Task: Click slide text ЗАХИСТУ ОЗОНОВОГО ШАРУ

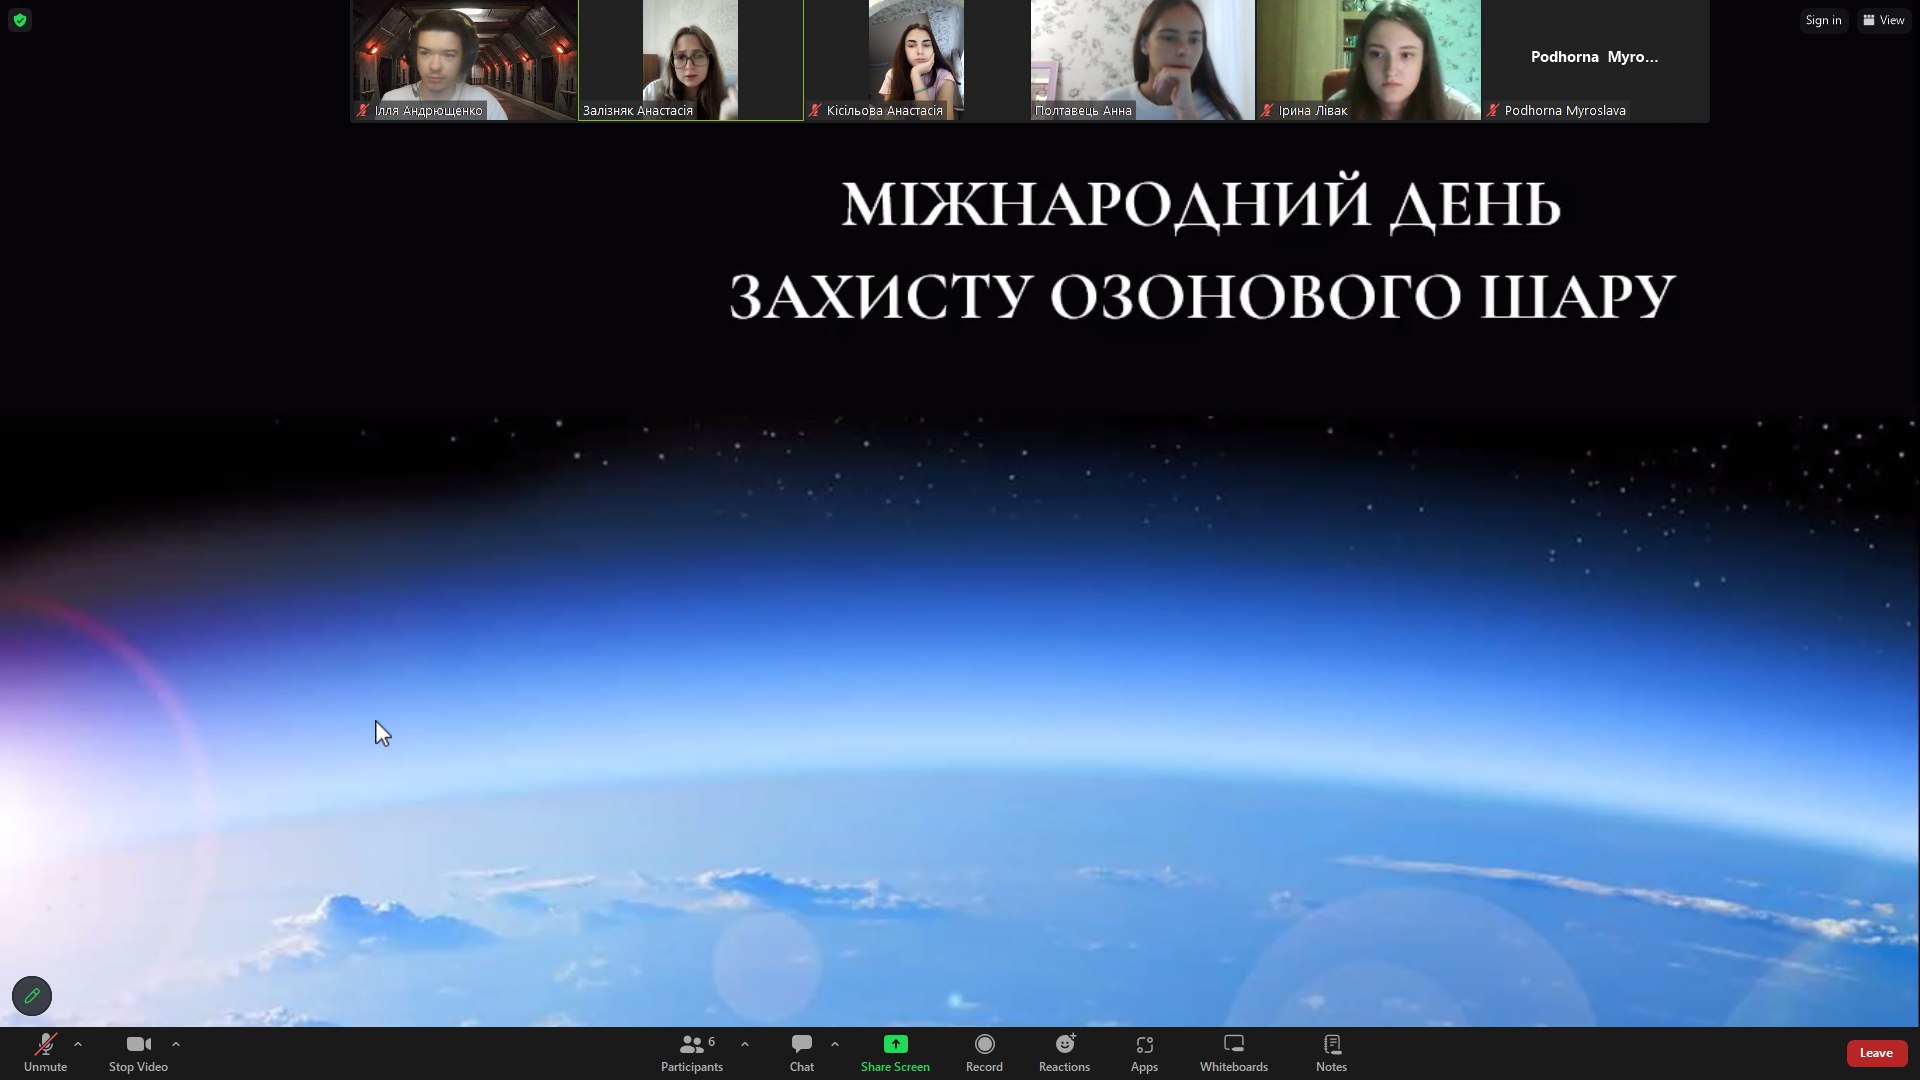Action: [x=1202, y=296]
